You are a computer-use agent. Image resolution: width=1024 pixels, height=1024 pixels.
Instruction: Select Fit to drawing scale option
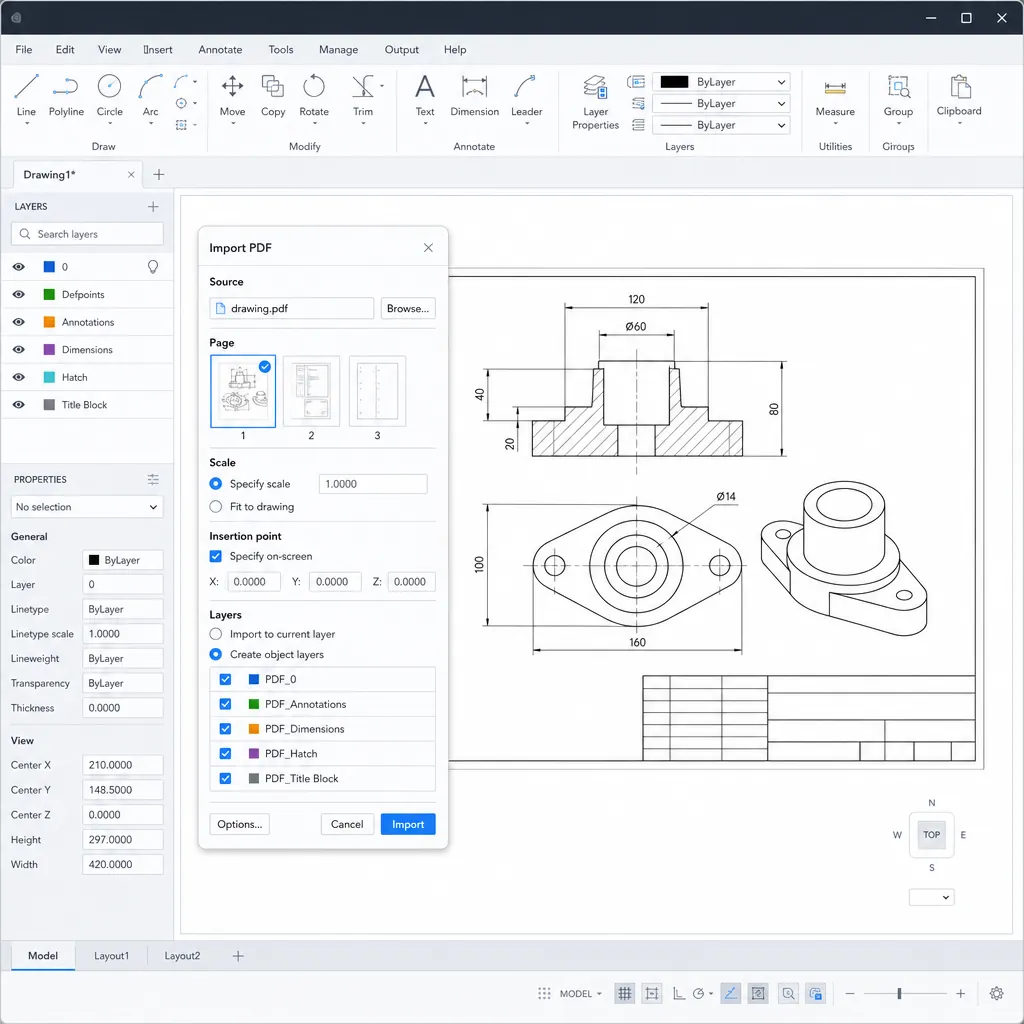tap(216, 506)
